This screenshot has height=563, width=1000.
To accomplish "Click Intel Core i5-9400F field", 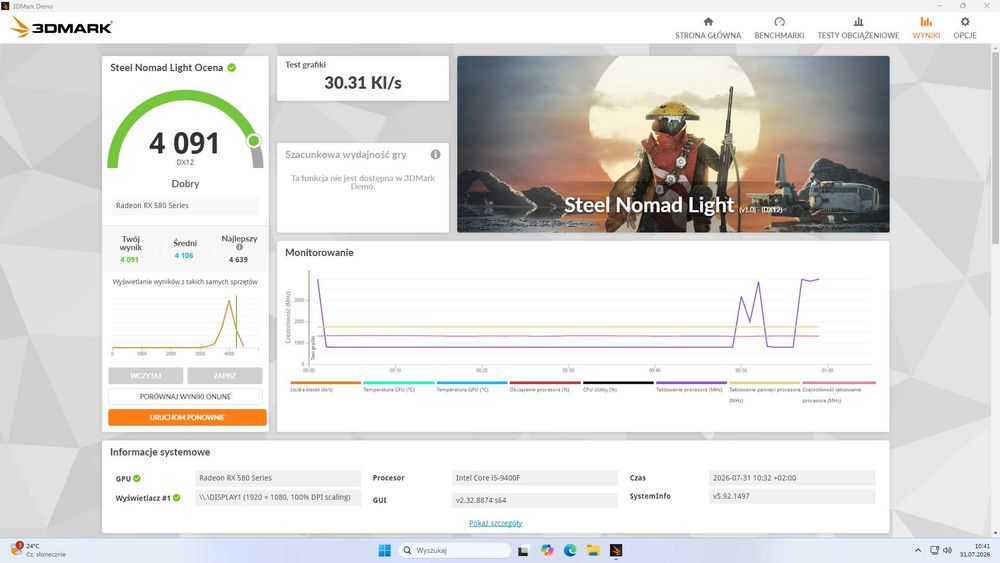I will coord(534,478).
